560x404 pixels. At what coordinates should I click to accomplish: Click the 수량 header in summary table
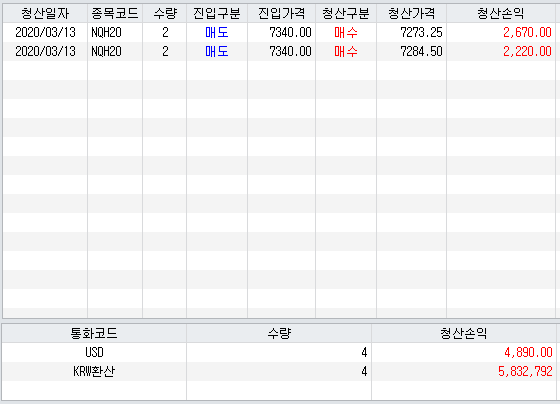click(279, 333)
